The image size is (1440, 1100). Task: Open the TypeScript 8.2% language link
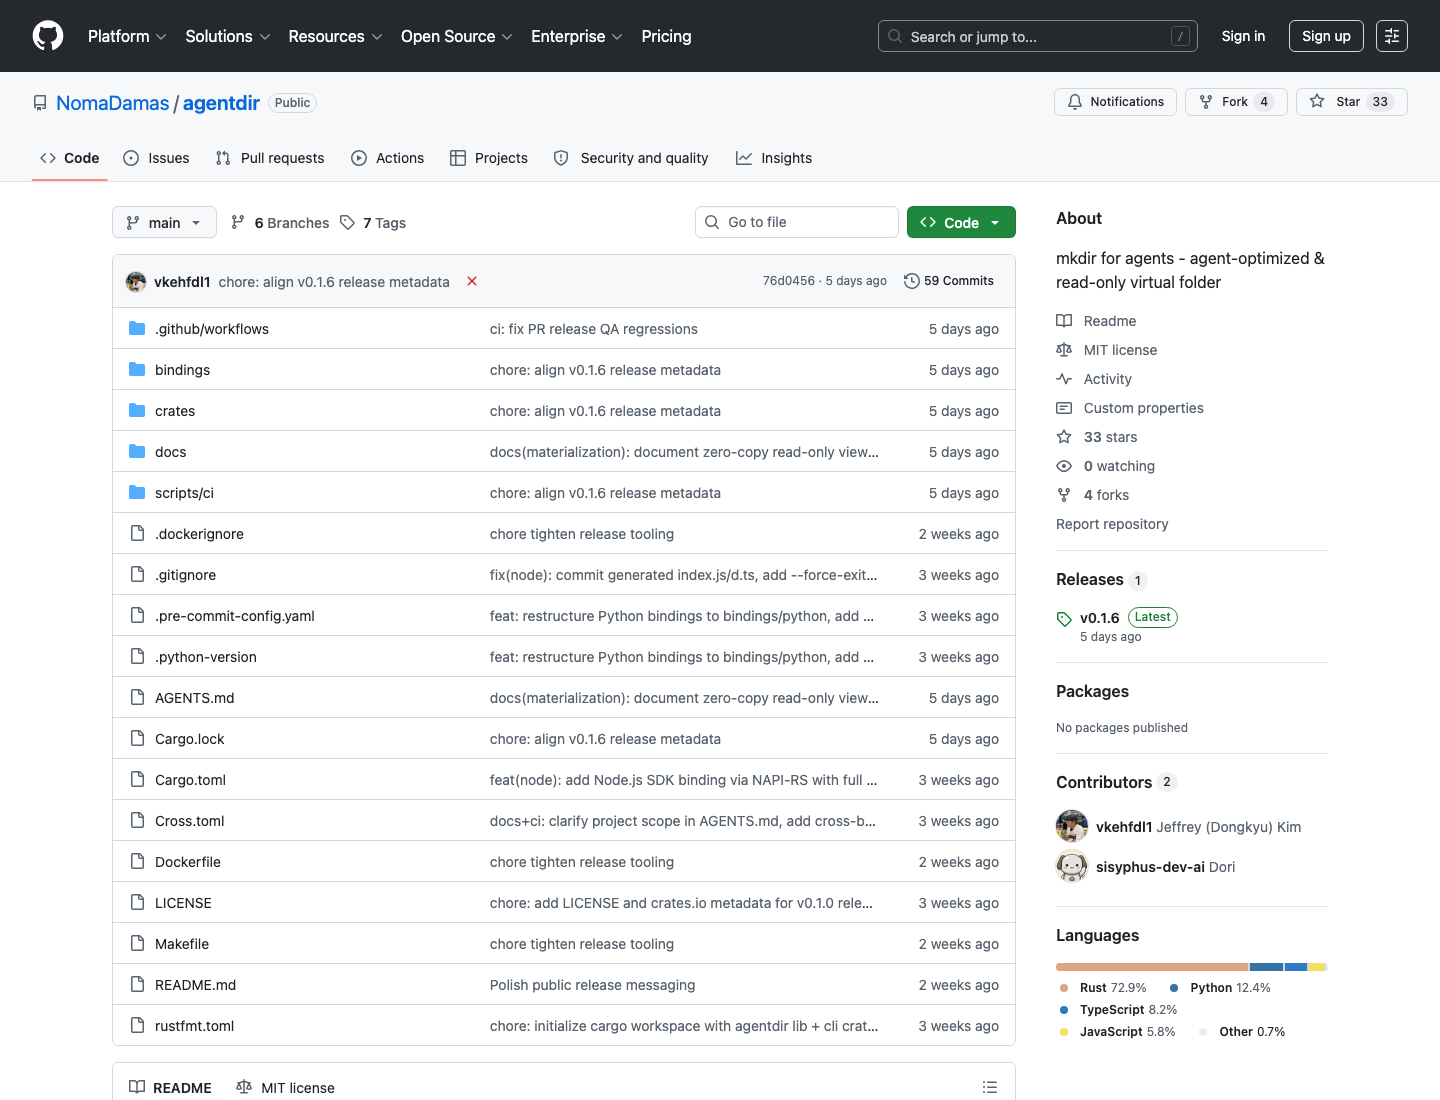[1119, 1010]
